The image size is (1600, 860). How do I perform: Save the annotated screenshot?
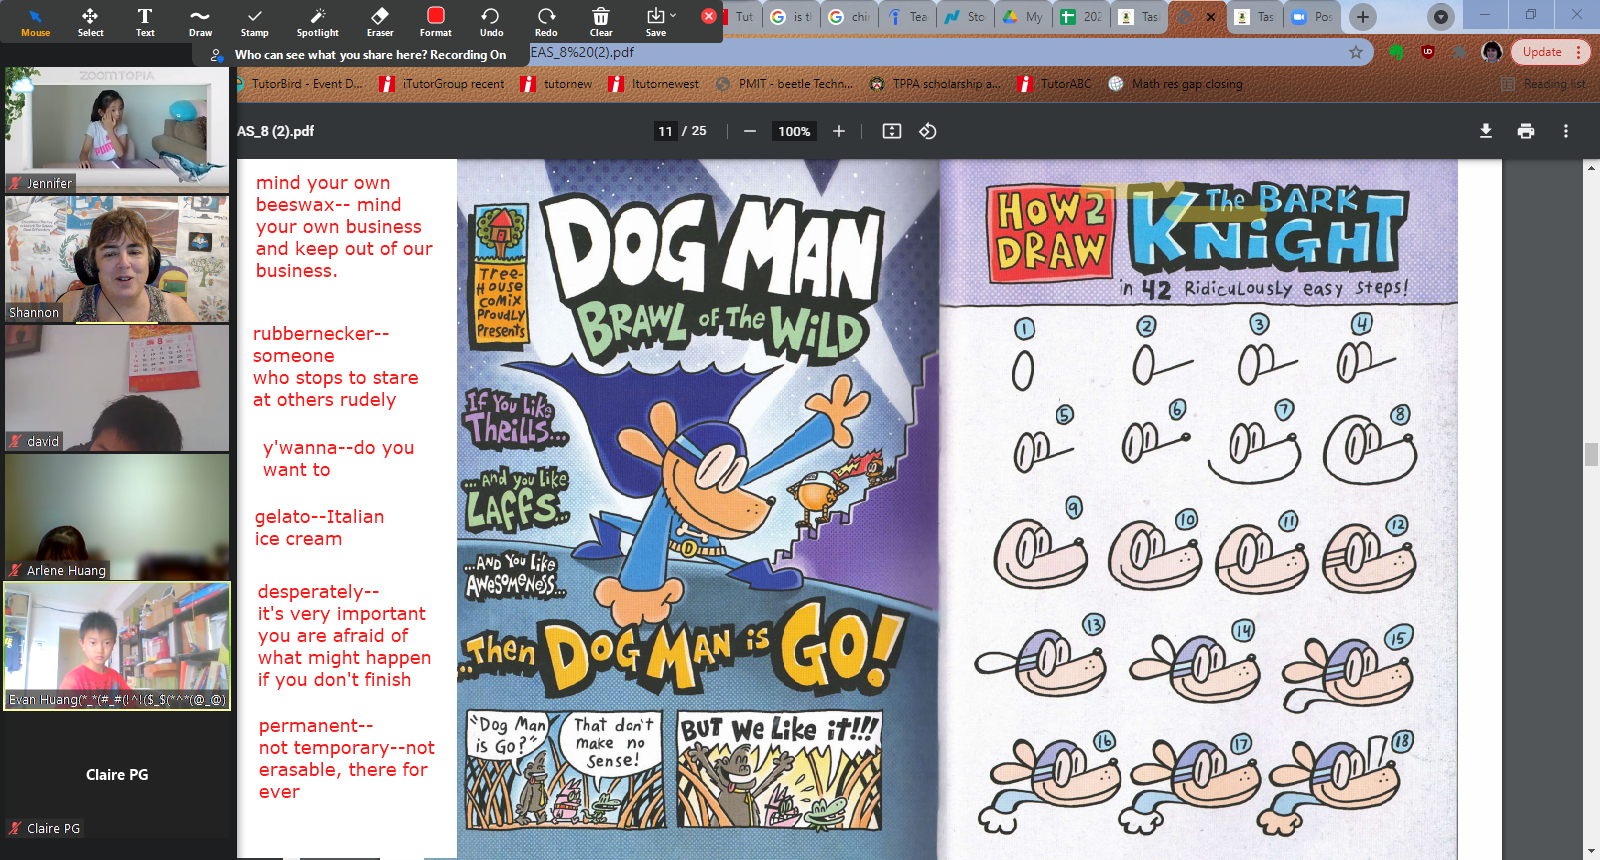point(655,21)
